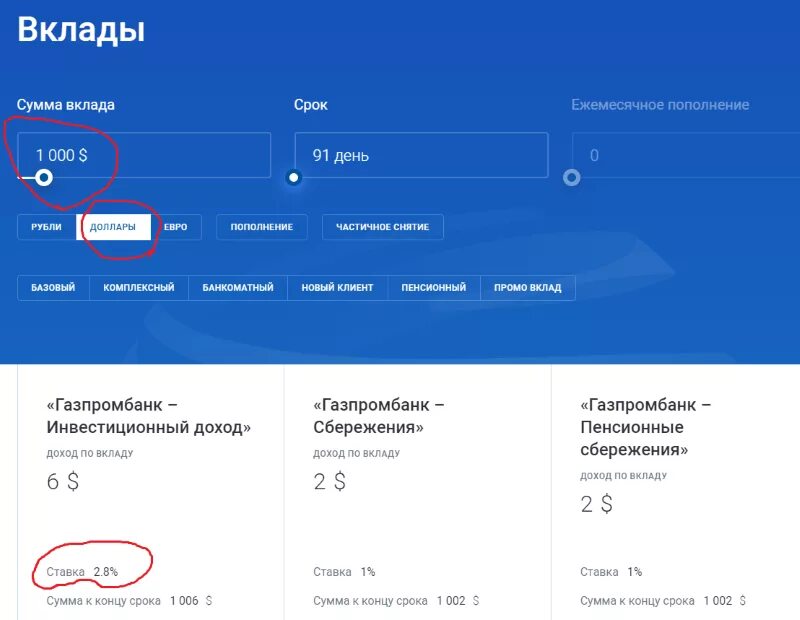Click the Ставка 2.8% rate text

click(82, 572)
